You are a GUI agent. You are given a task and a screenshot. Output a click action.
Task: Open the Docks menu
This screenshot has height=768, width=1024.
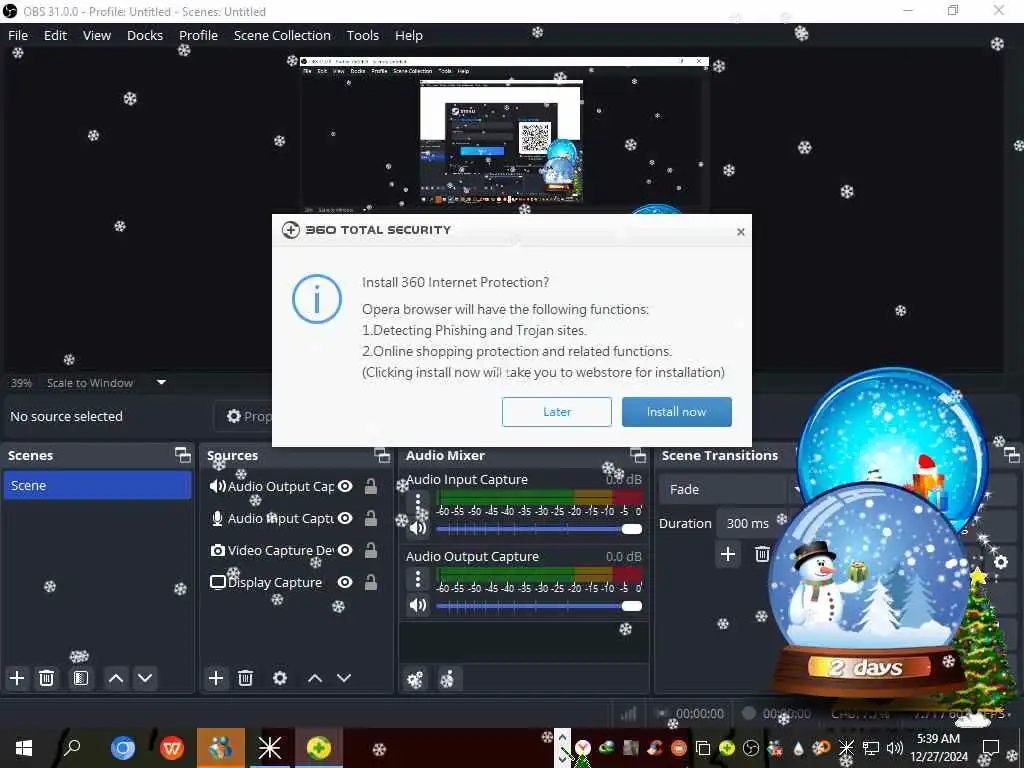click(145, 35)
